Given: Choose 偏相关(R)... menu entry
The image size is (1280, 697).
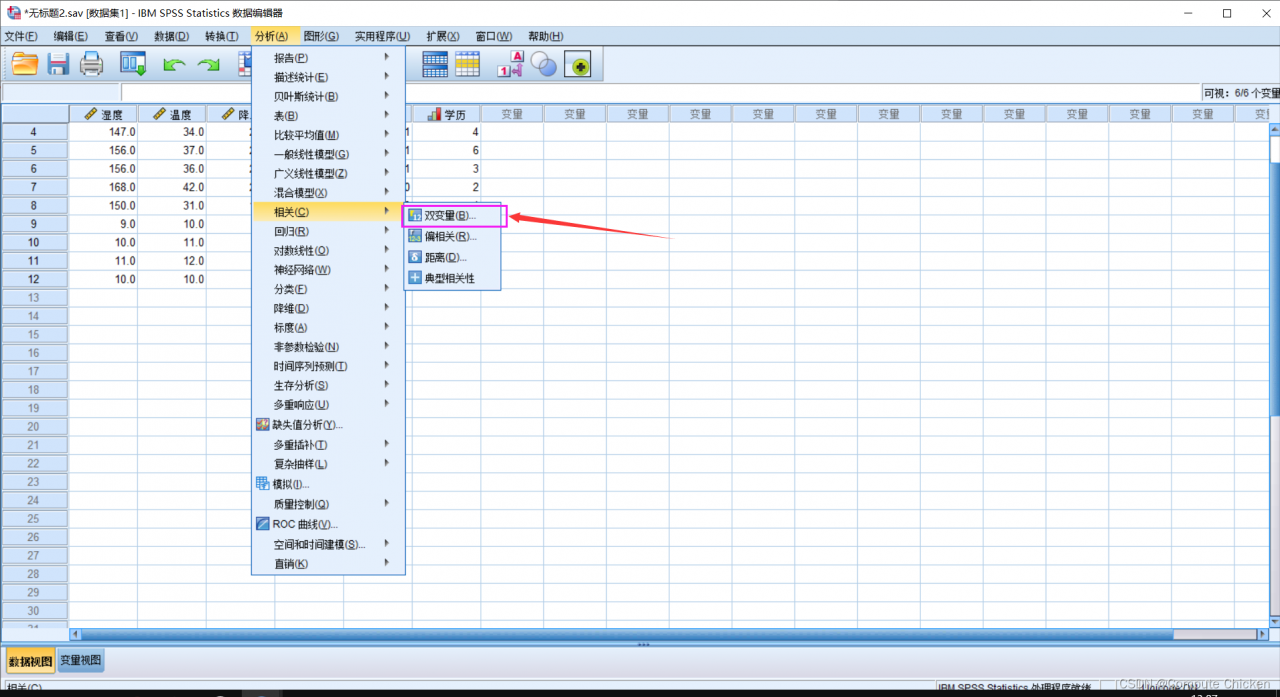Looking at the screenshot, I should coord(452,237).
